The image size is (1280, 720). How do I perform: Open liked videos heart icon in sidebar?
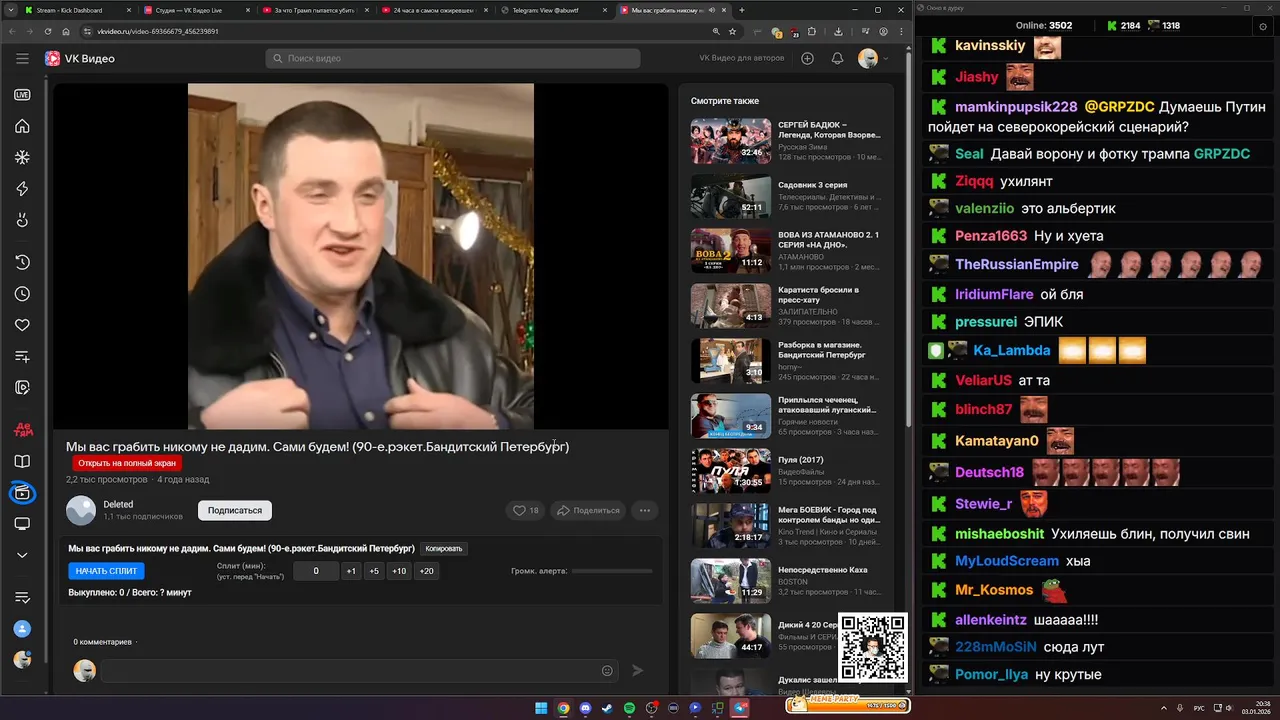22,325
